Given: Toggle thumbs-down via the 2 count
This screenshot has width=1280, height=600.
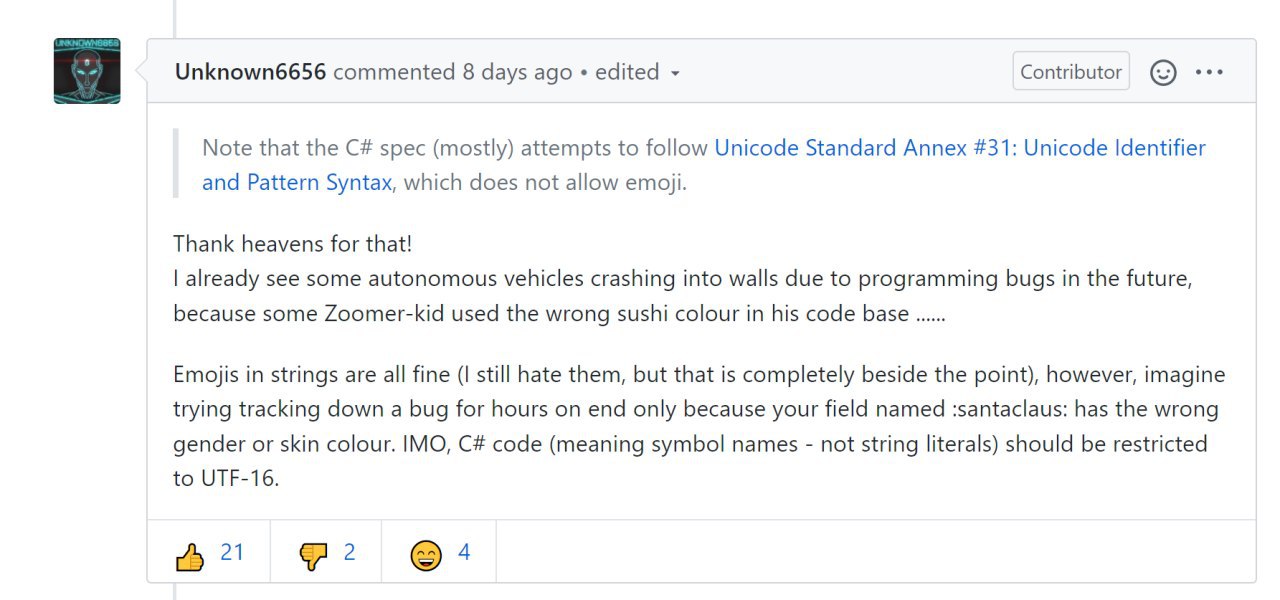Looking at the screenshot, I should pyautogui.click(x=349, y=552).
